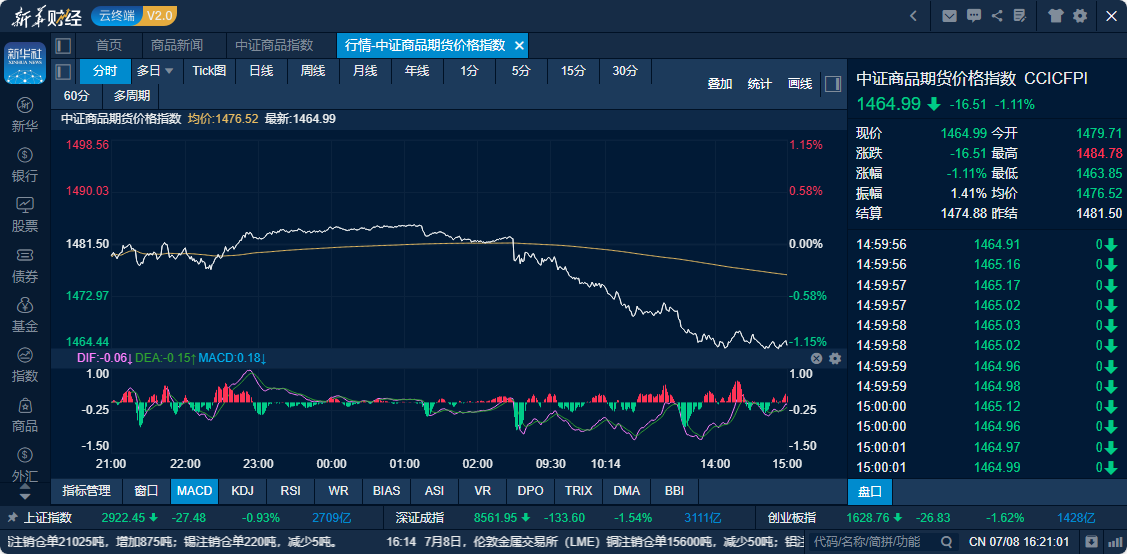1127x554 pixels.
Task: Click the 指标管理 button
Action: click(86, 491)
